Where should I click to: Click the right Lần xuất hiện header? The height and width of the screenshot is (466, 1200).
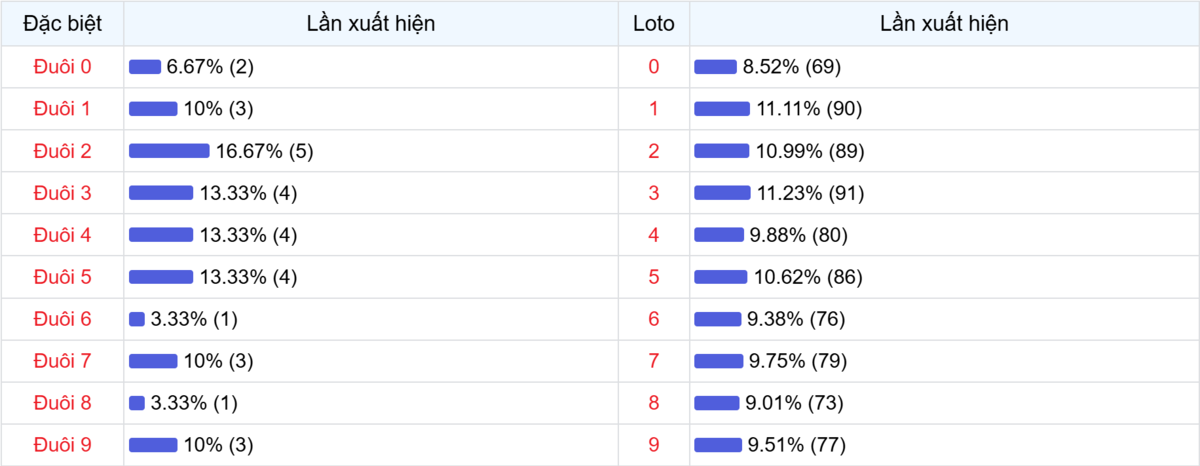[944, 24]
